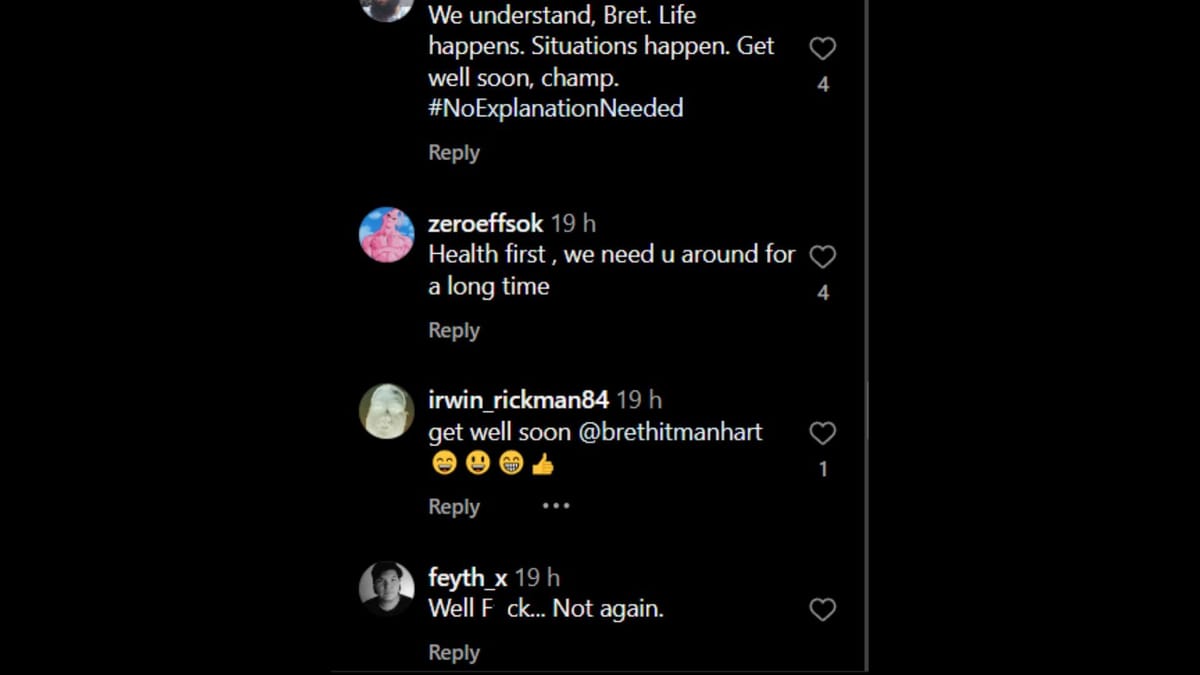View the like count on irwin_rickman84's comment
Image resolution: width=1200 pixels, height=675 pixels.
point(823,469)
